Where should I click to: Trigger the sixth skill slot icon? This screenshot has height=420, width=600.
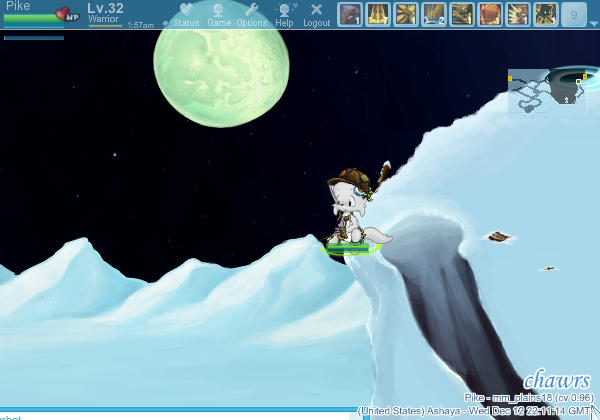pyautogui.click(x=490, y=14)
